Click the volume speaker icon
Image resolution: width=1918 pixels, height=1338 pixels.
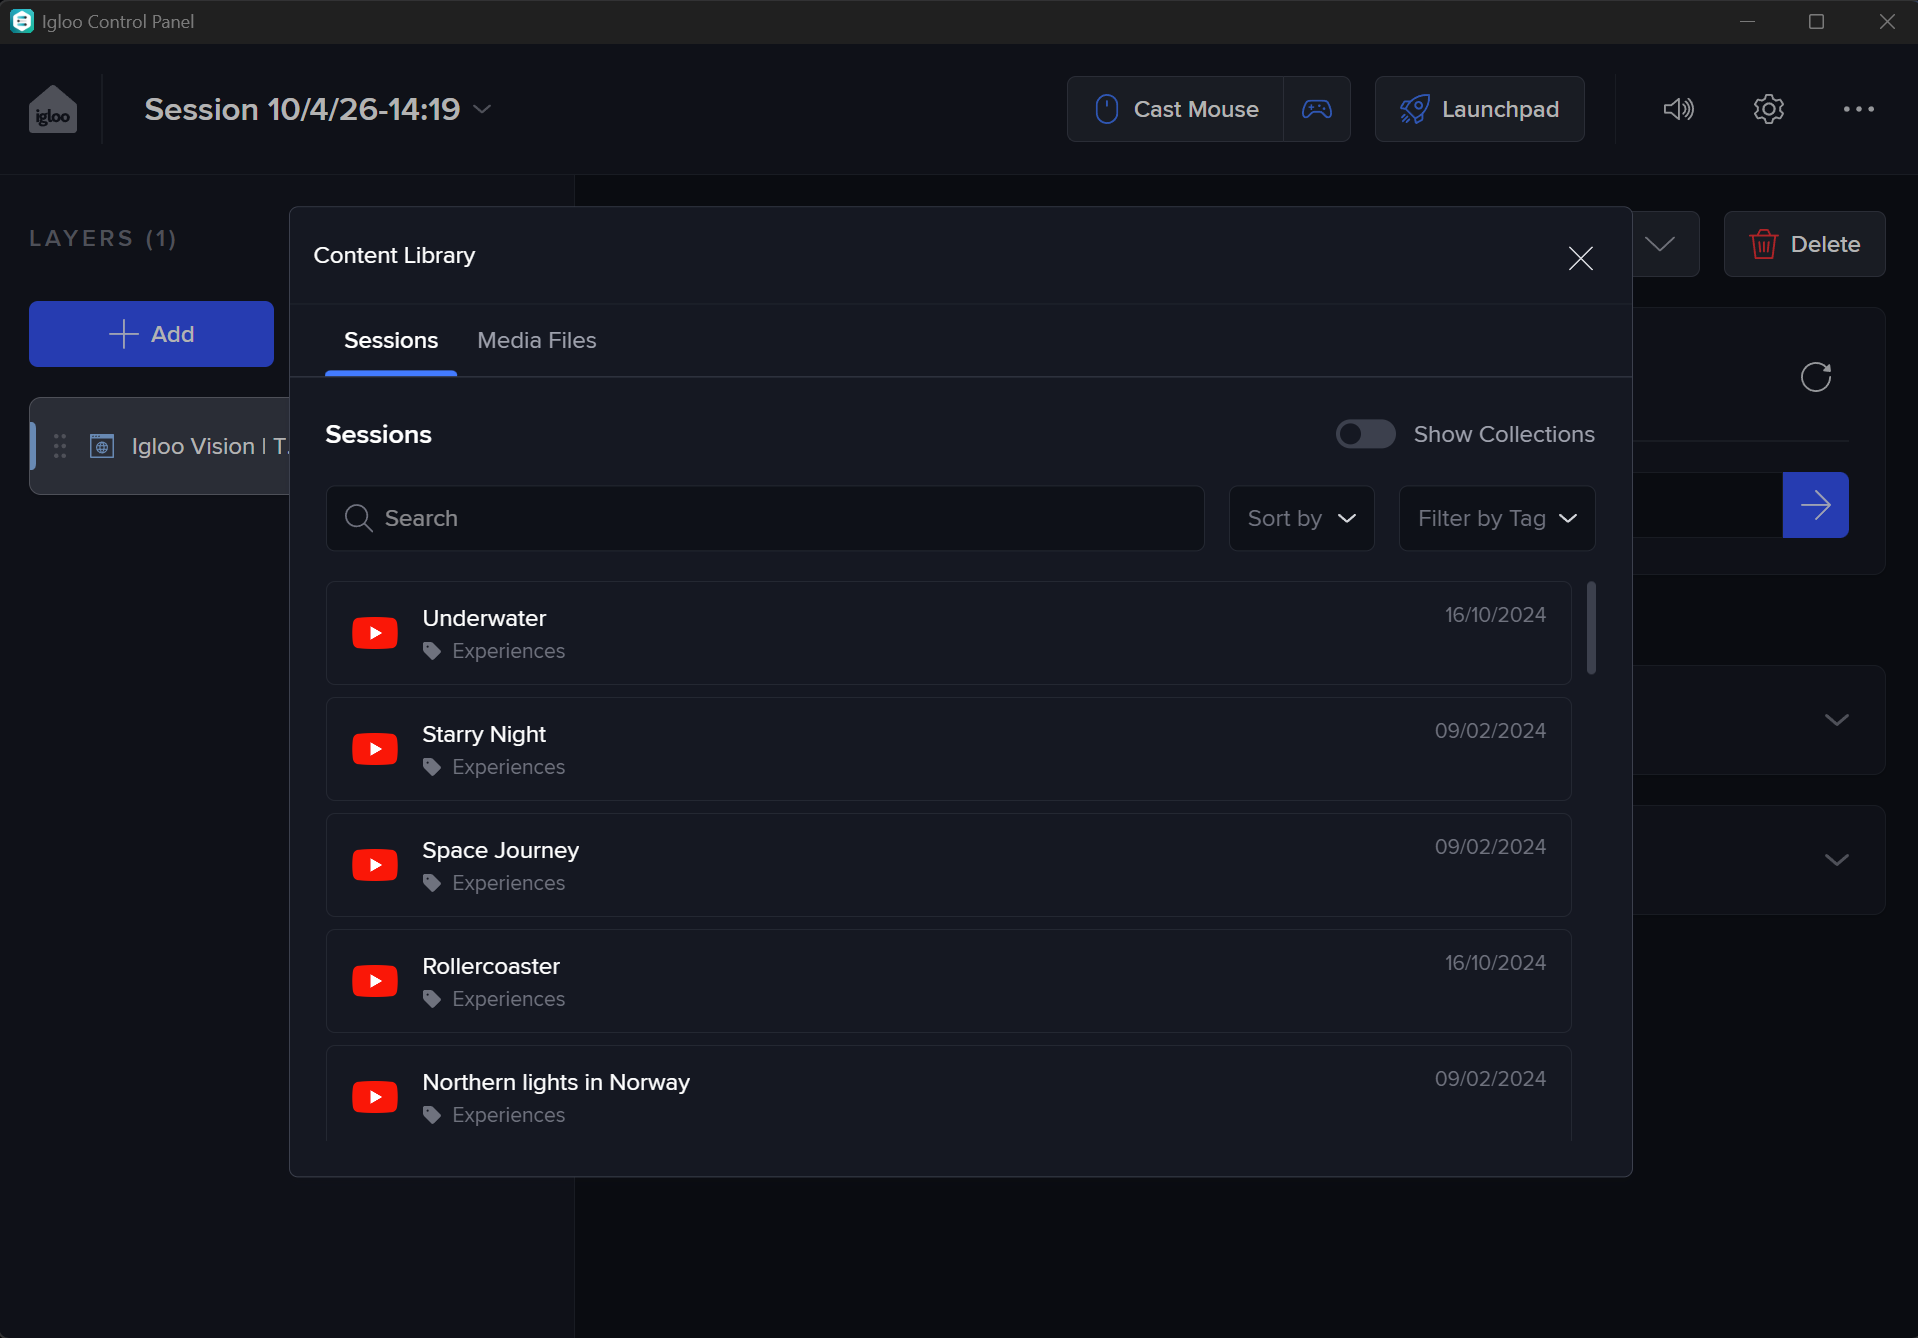click(1678, 109)
